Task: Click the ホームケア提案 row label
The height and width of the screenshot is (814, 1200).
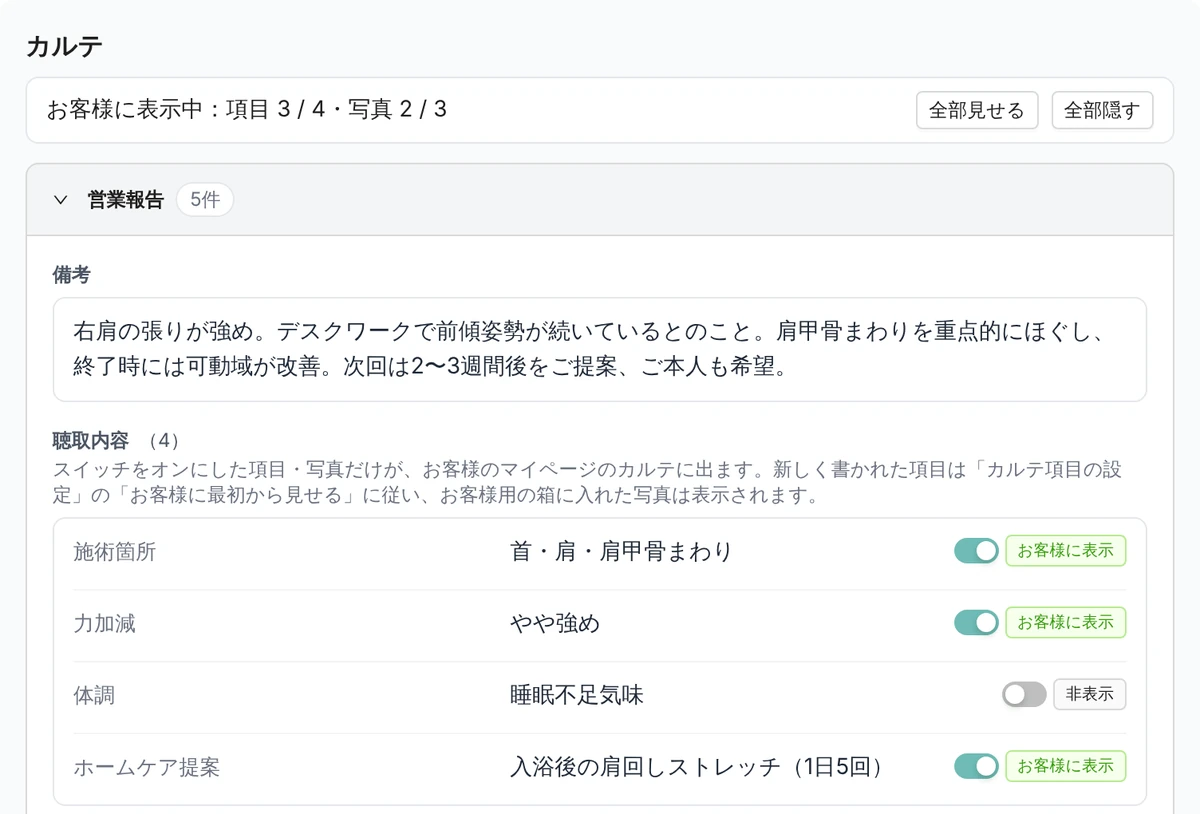Action: (x=147, y=767)
